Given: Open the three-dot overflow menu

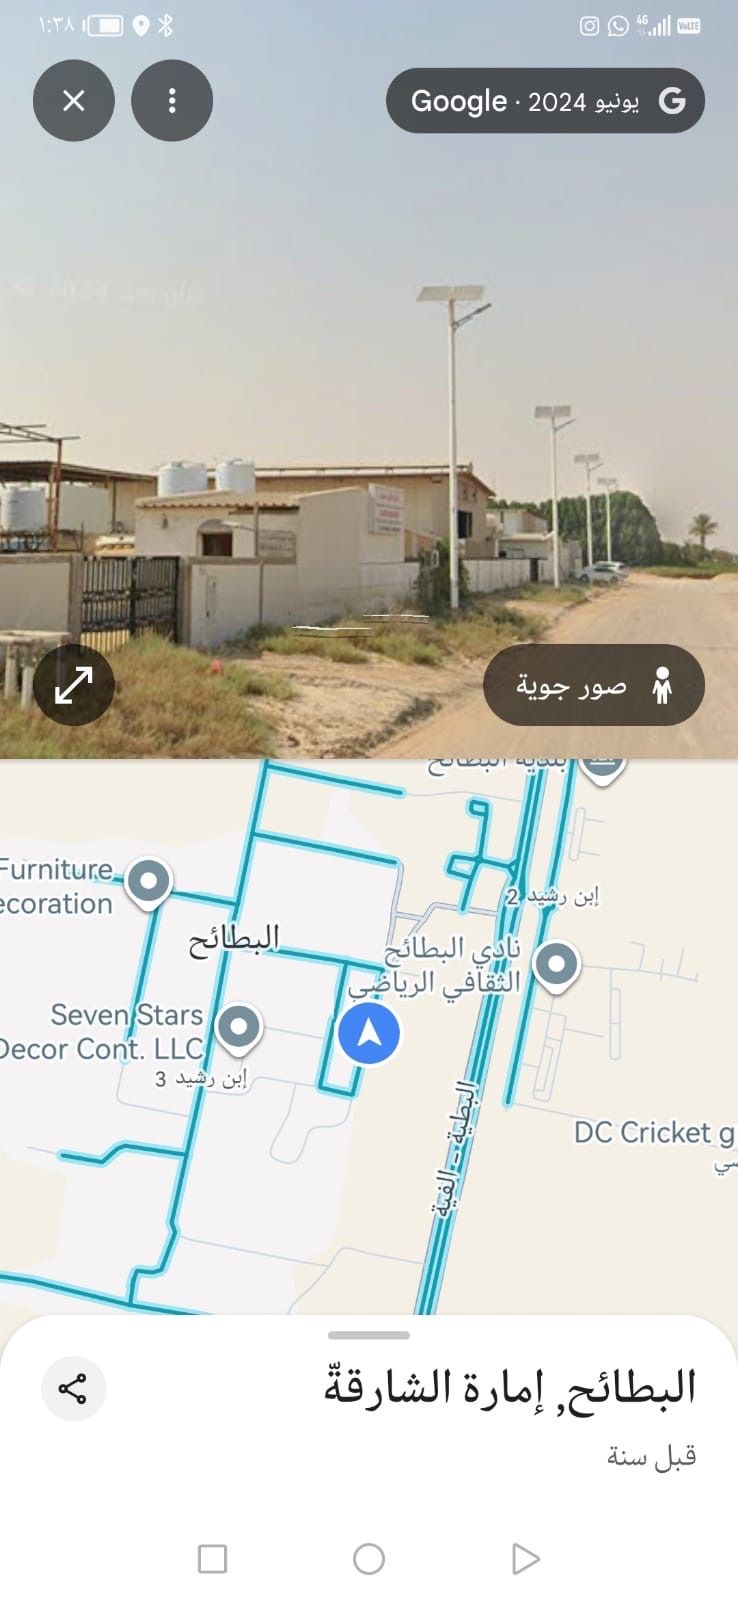Looking at the screenshot, I should point(172,100).
